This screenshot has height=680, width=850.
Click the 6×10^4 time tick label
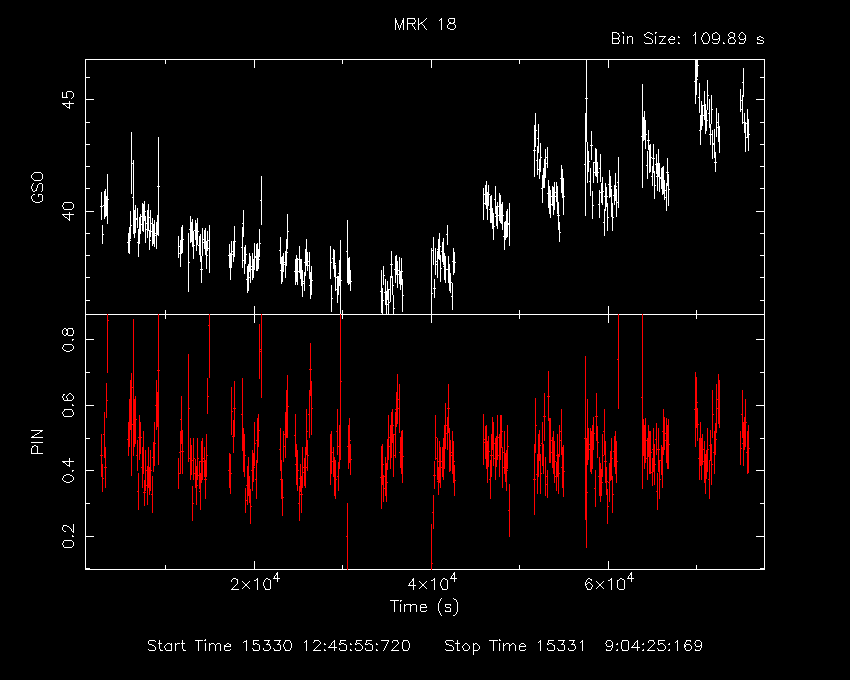click(609, 583)
